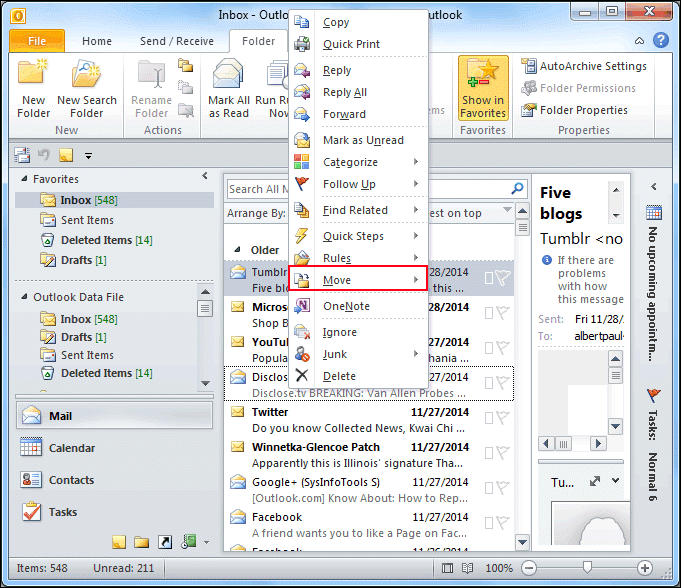Open the Mail navigation pane

click(x=115, y=416)
